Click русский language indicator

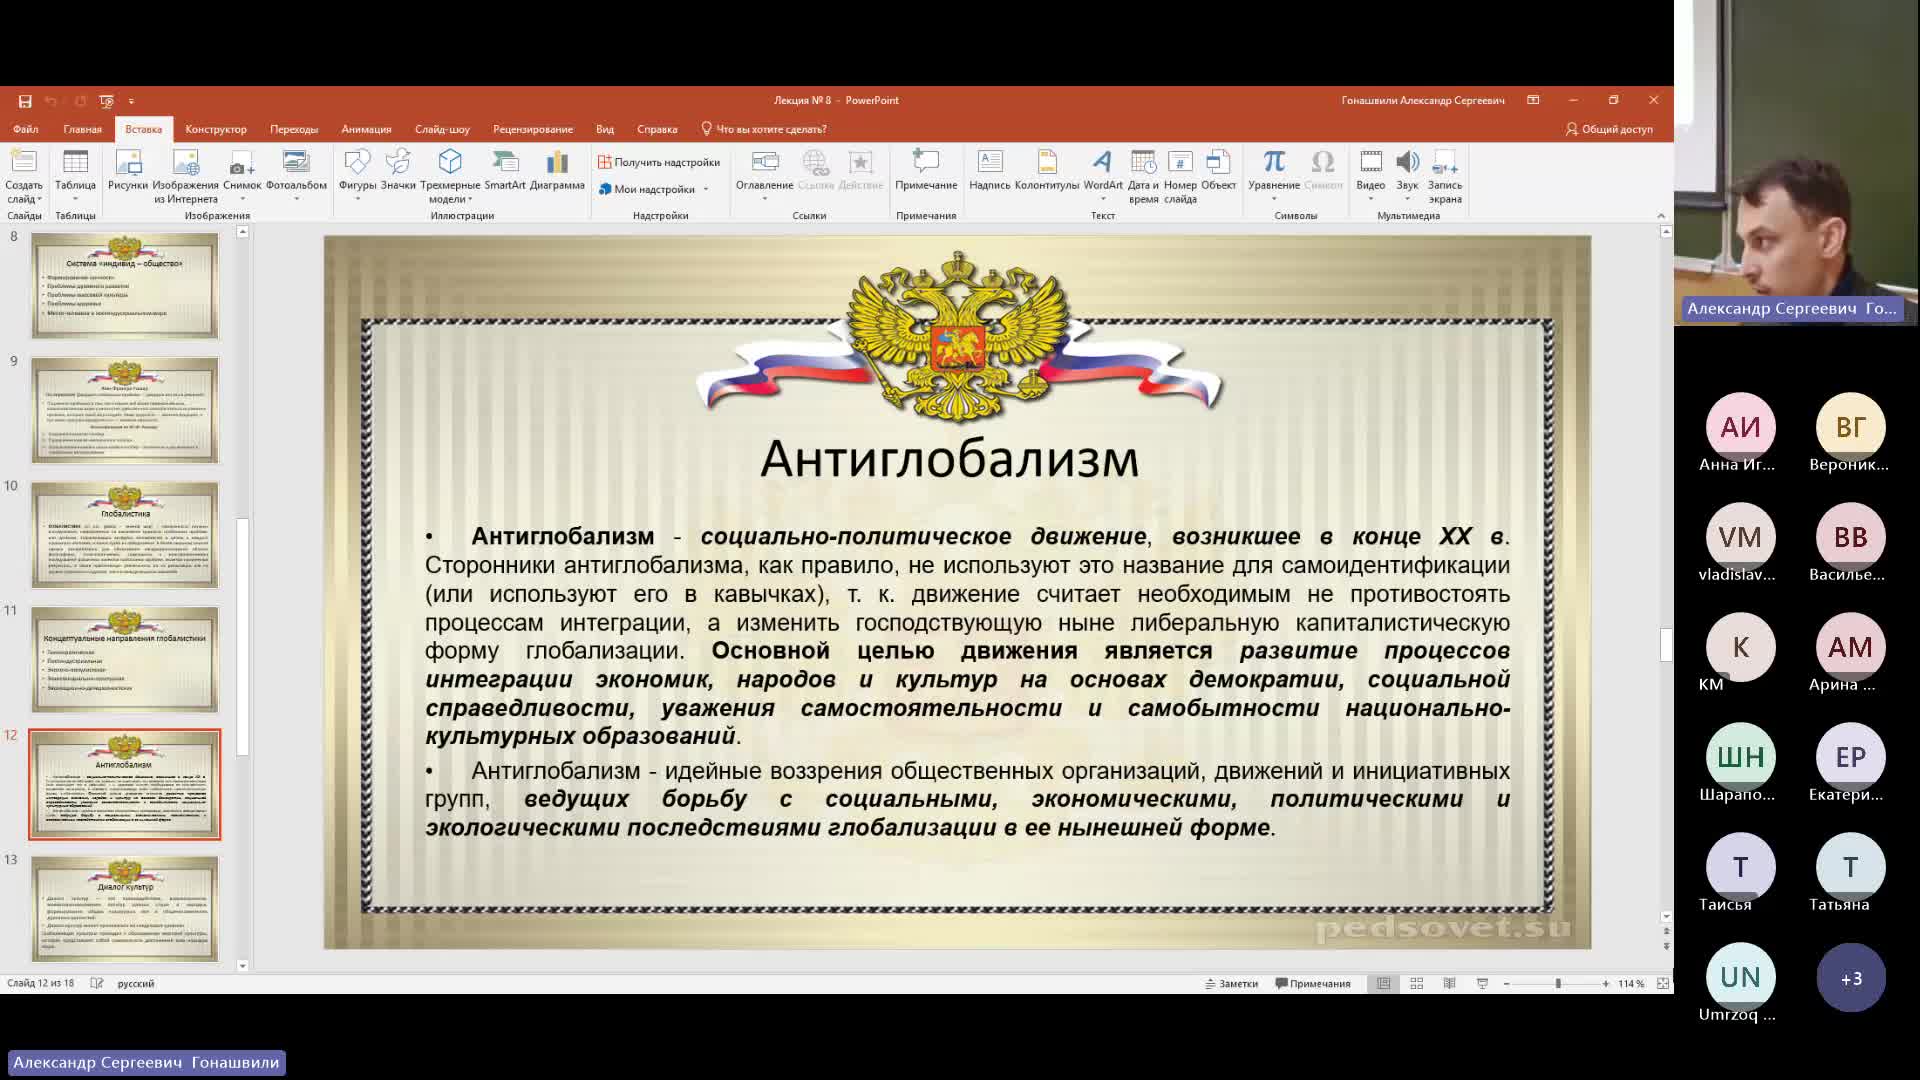[136, 984]
